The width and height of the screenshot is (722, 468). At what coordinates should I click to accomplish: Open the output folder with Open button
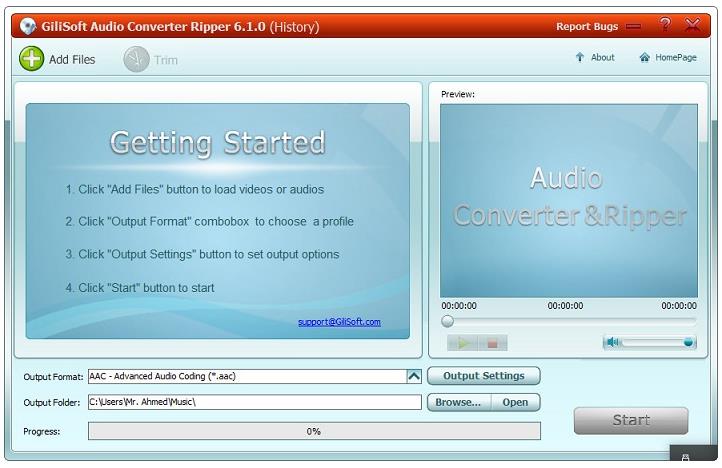point(516,402)
